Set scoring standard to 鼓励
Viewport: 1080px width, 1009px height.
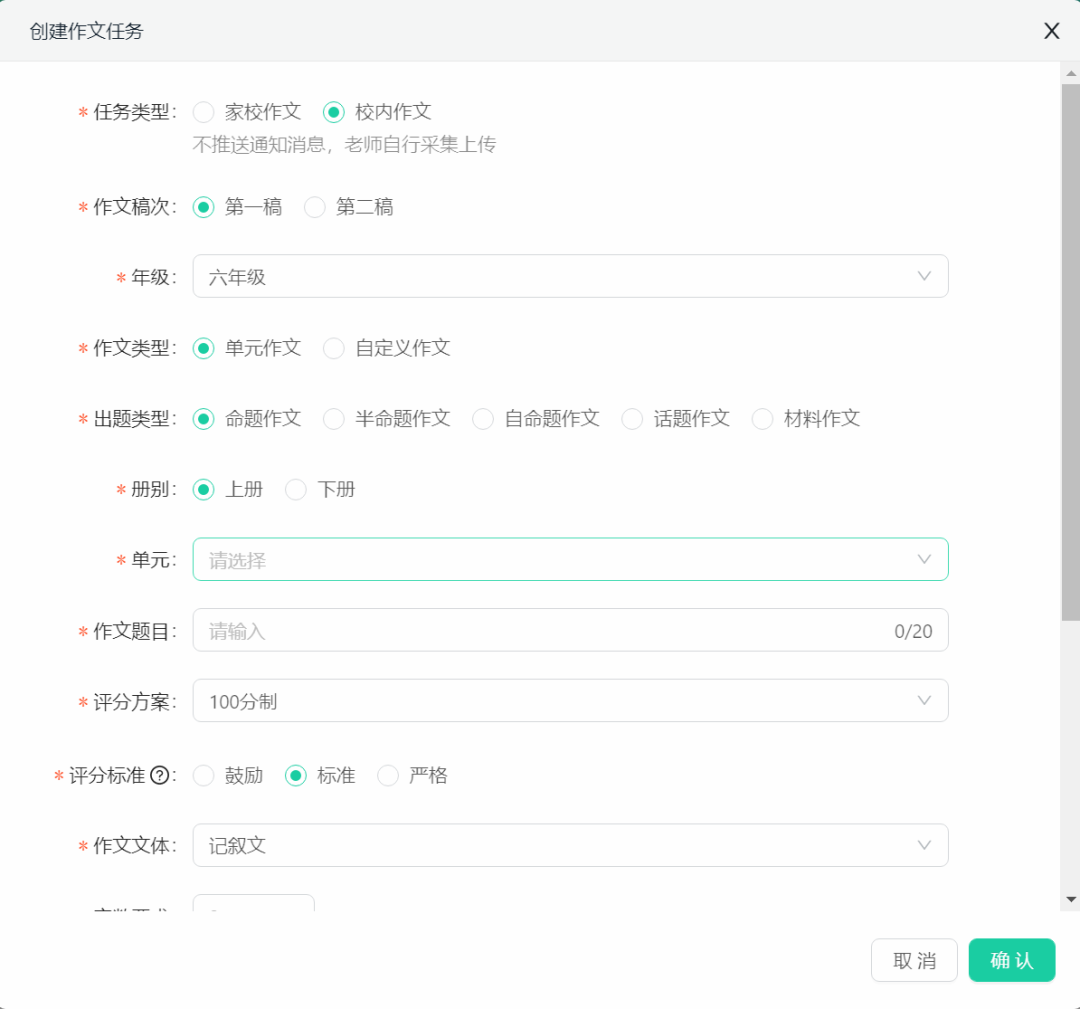[204, 775]
